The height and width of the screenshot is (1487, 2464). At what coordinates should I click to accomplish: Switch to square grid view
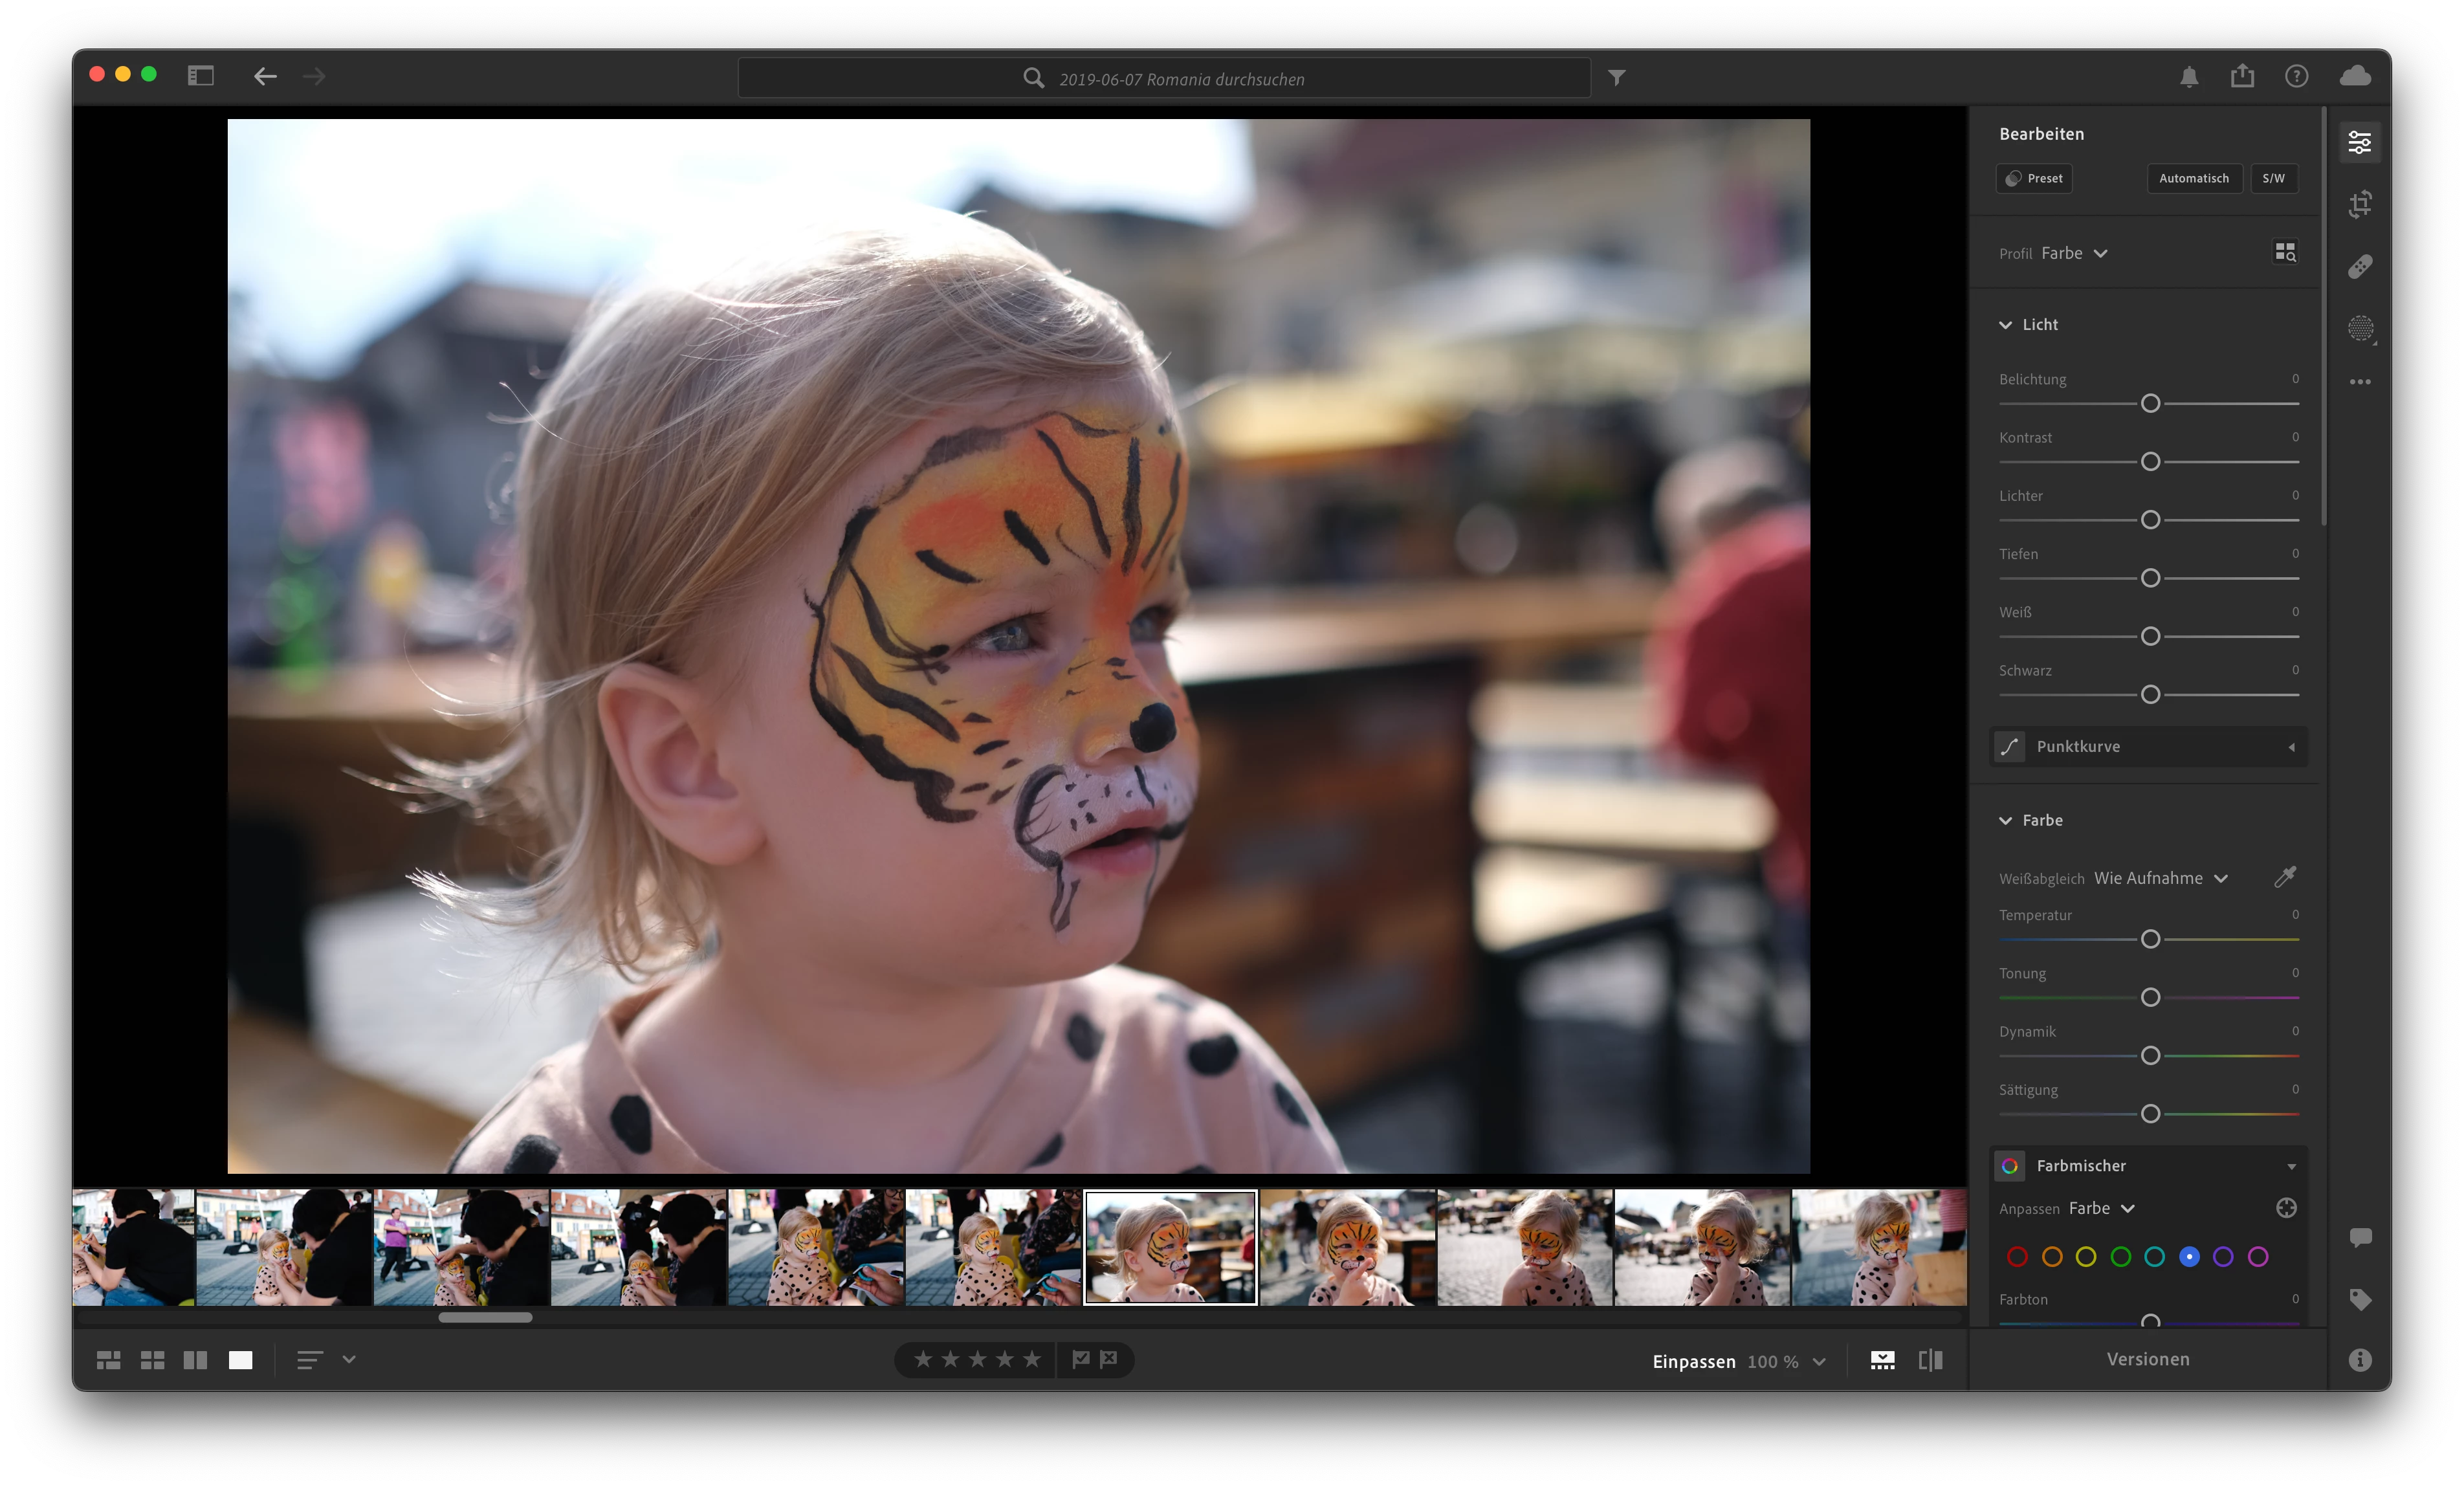coord(152,1360)
